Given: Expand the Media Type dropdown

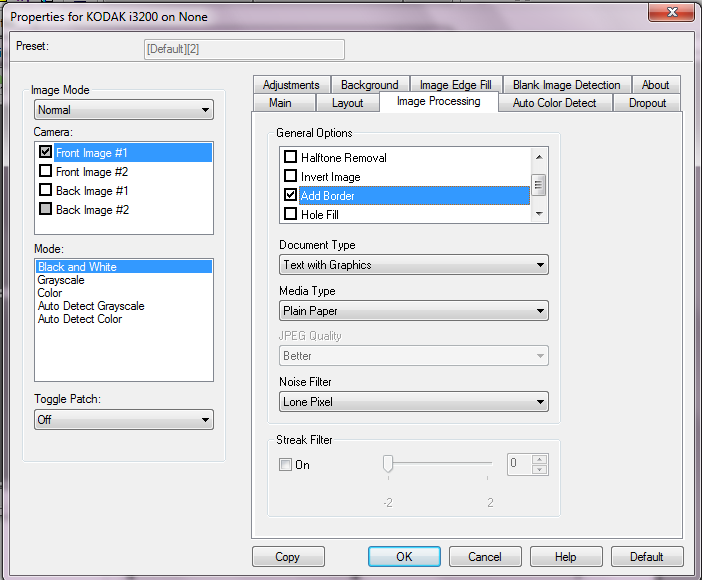Looking at the screenshot, I should pos(414,311).
